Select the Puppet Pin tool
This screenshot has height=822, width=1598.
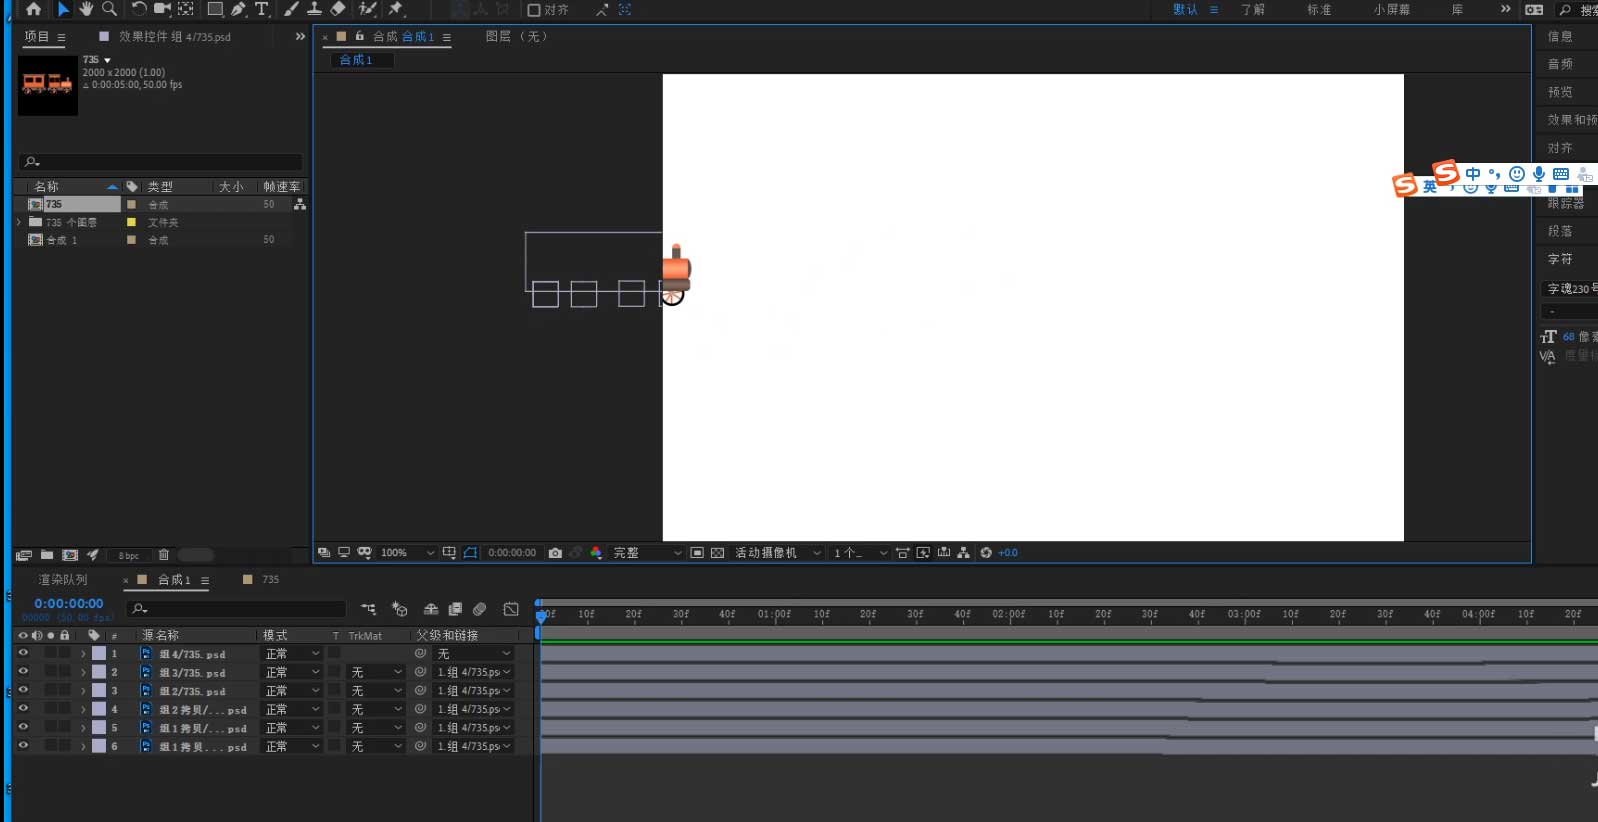pos(396,9)
